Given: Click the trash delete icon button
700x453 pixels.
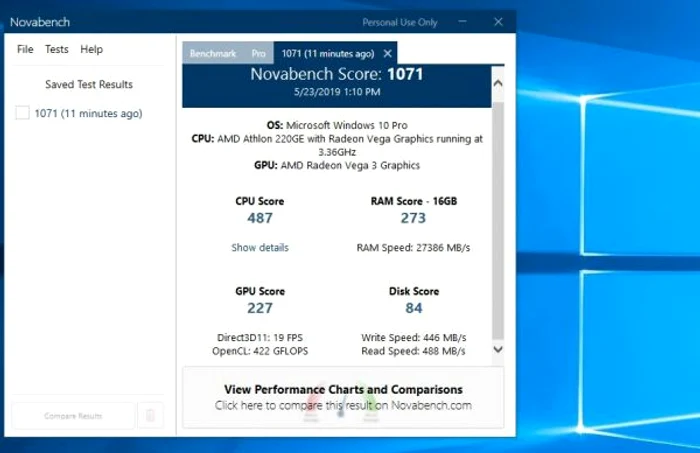Looking at the screenshot, I should point(150,416).
